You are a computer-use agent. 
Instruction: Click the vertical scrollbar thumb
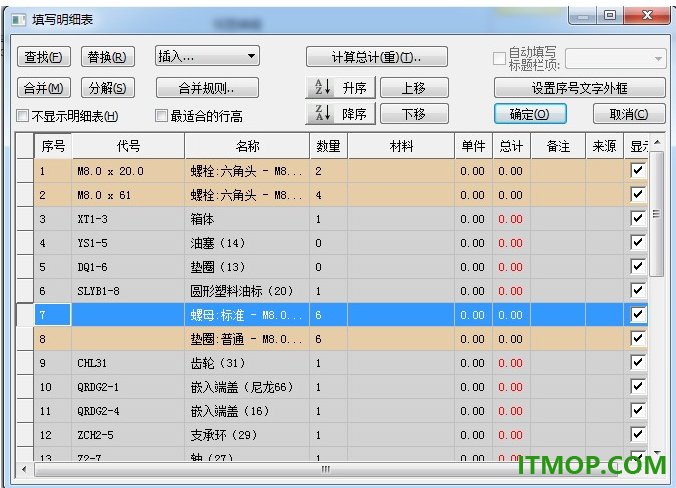pyautogui.click(x=657, y=214)
